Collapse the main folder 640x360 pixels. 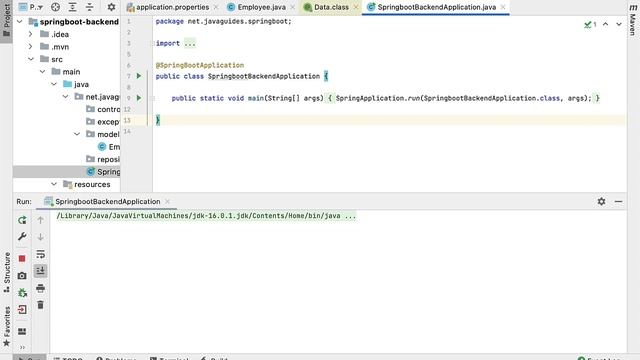(x=42, y=72)
